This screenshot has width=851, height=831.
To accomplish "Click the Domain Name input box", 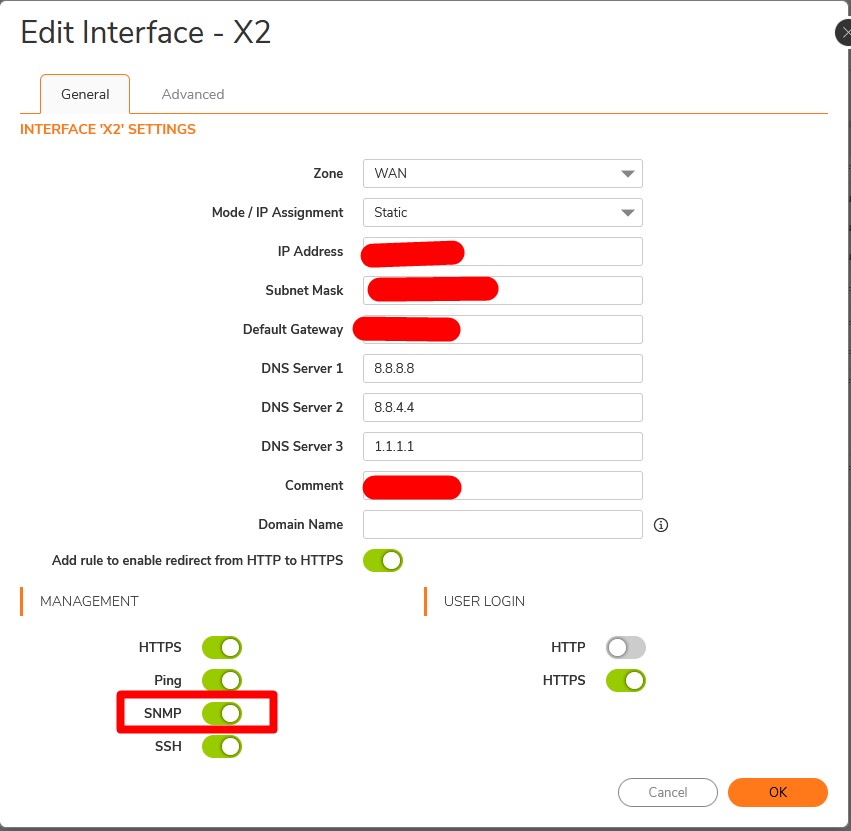I will [x=502, y=524].
